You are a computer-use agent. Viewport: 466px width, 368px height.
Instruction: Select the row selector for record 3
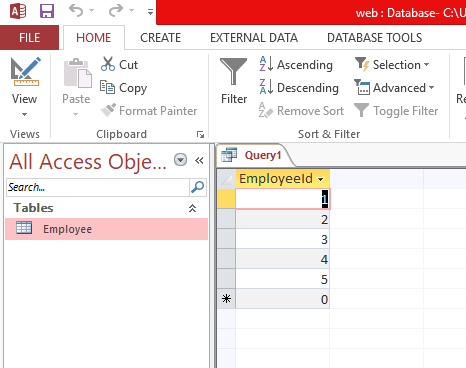click(226, 239)
